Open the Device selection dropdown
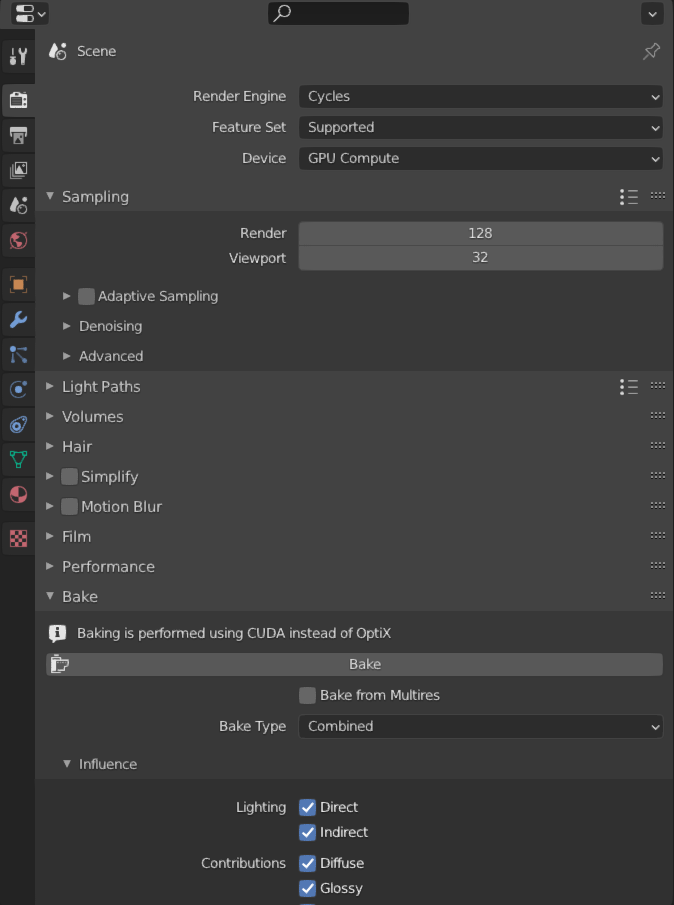 click(x=480, y=158)
